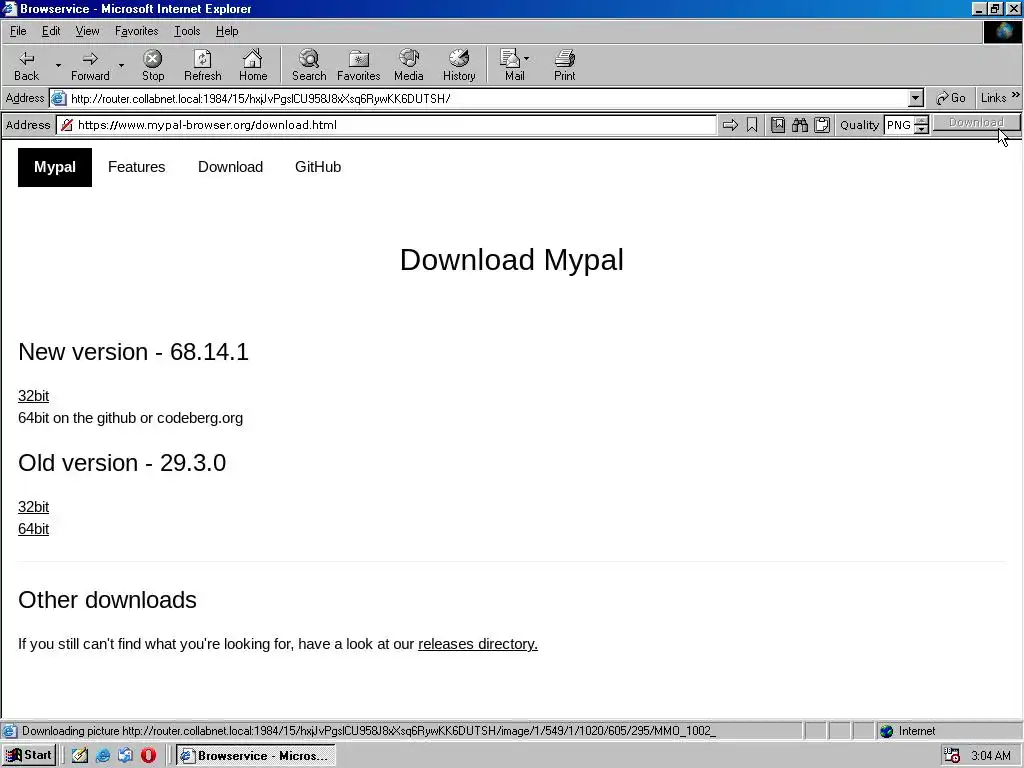Open the GitHub nav link
This screenshot has height=768, width=1024.
[x=318, y=167]
